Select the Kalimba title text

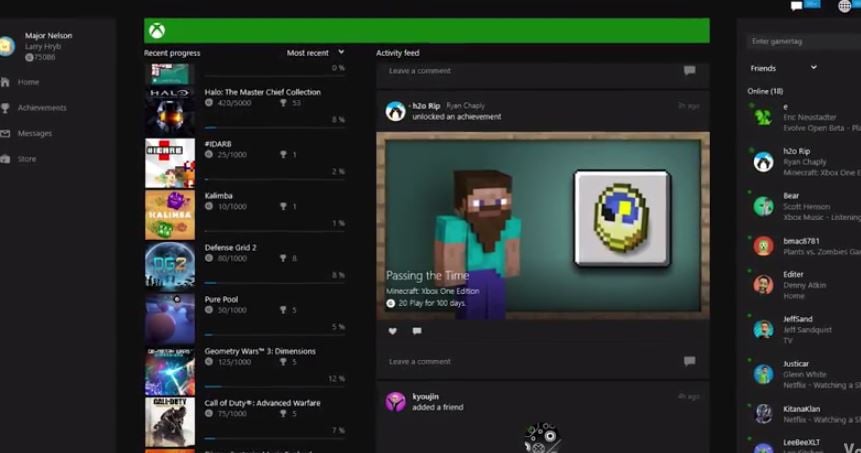point(219,195)
